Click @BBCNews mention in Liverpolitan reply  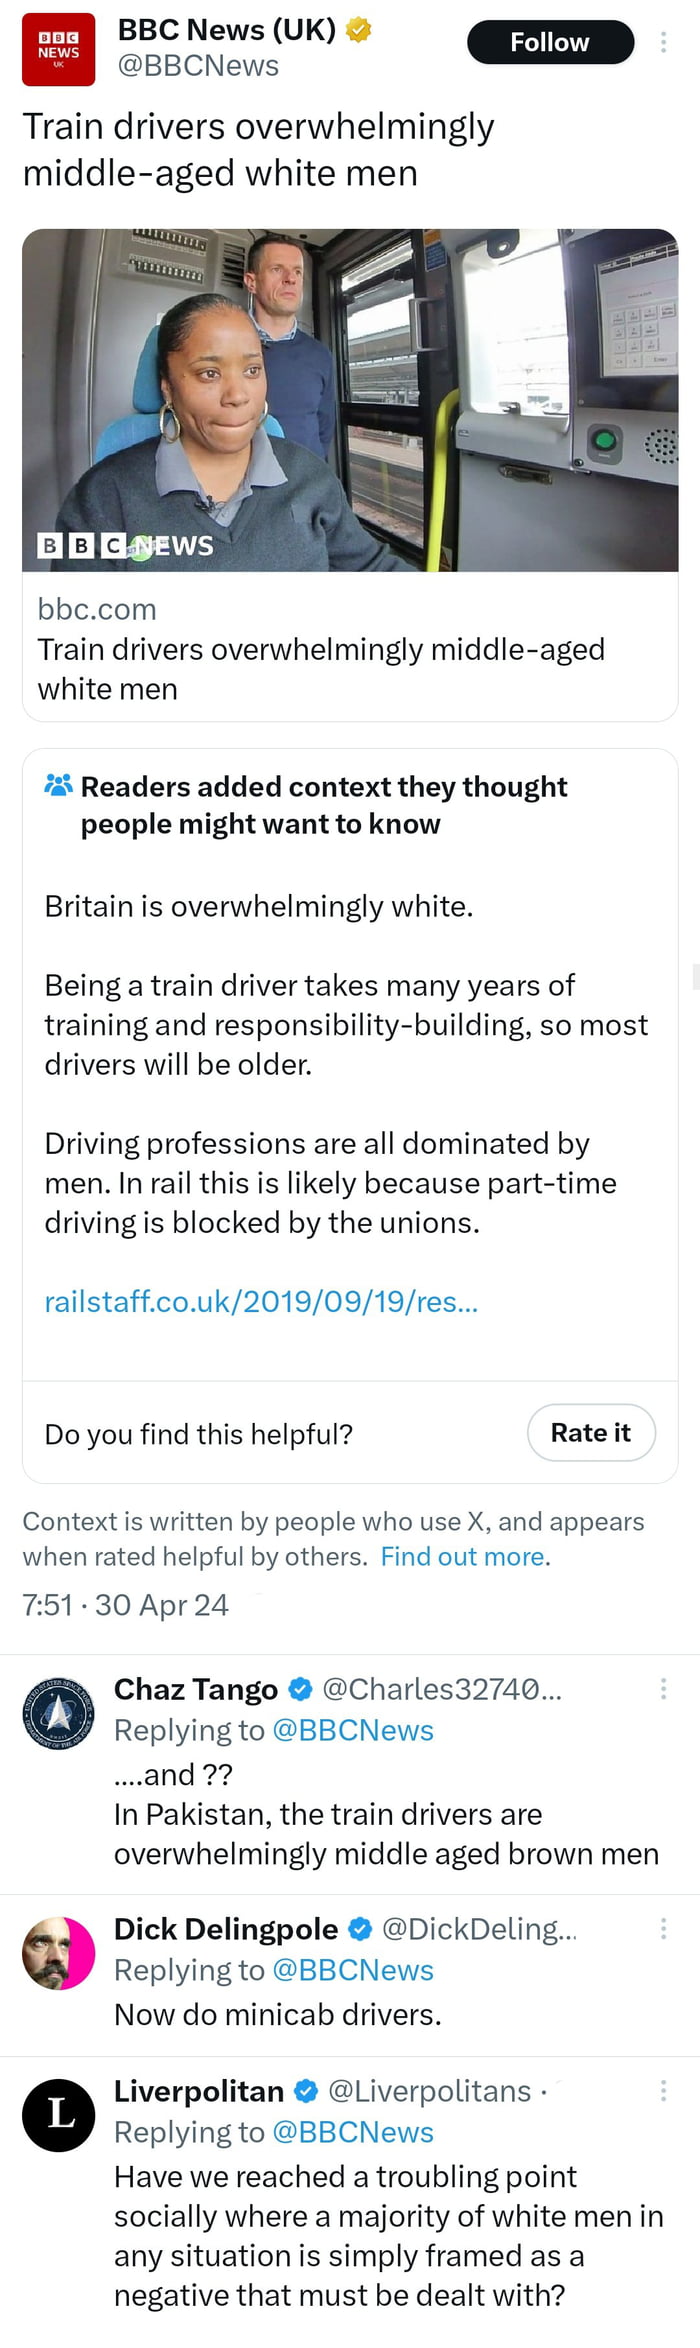pos(352,2132)
